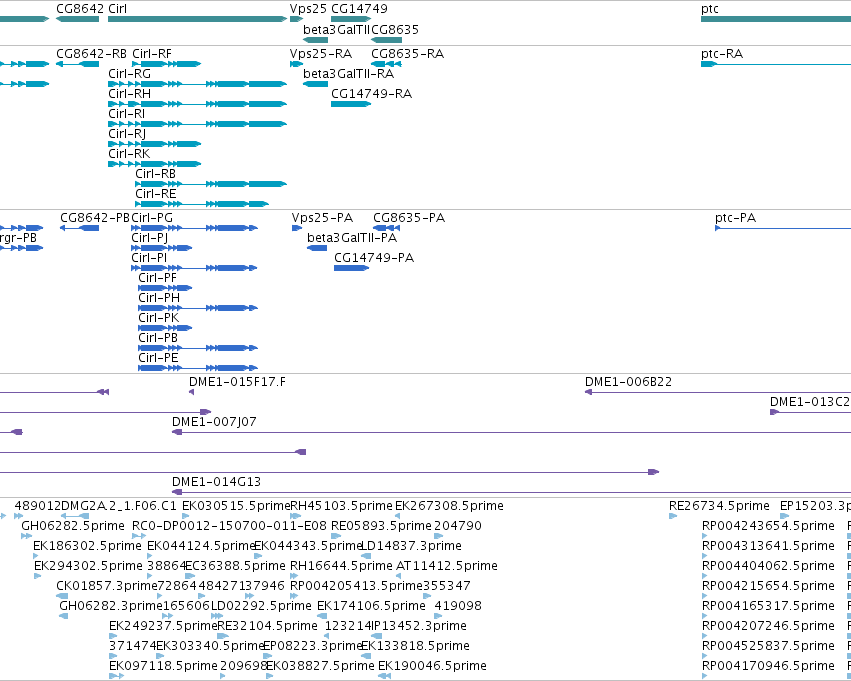Select the Vps25 gene label
Screen dimensions: 851x681
click(308, 9)
